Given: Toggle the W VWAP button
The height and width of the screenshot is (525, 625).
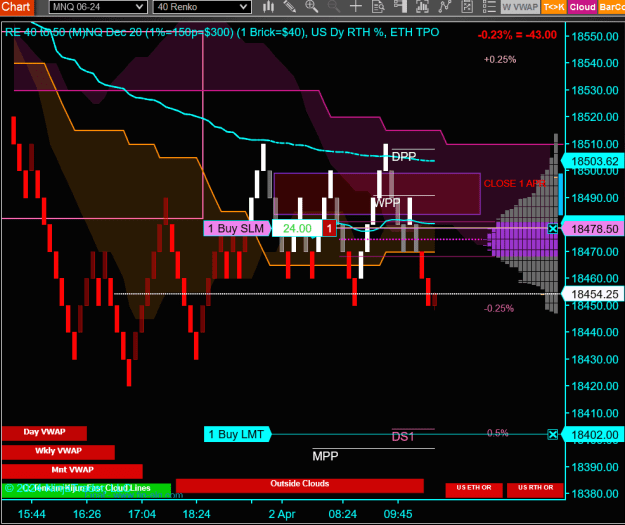Looking at the screenshot, I should coord(520,7).
